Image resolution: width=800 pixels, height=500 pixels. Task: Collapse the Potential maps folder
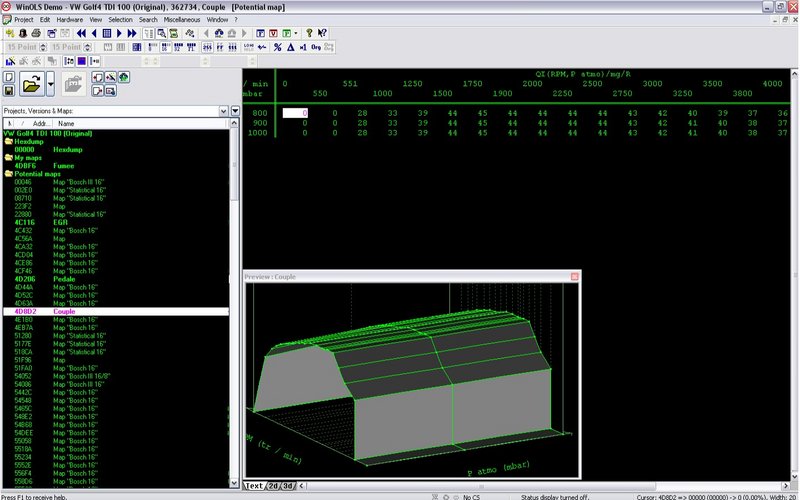[8, 174]
